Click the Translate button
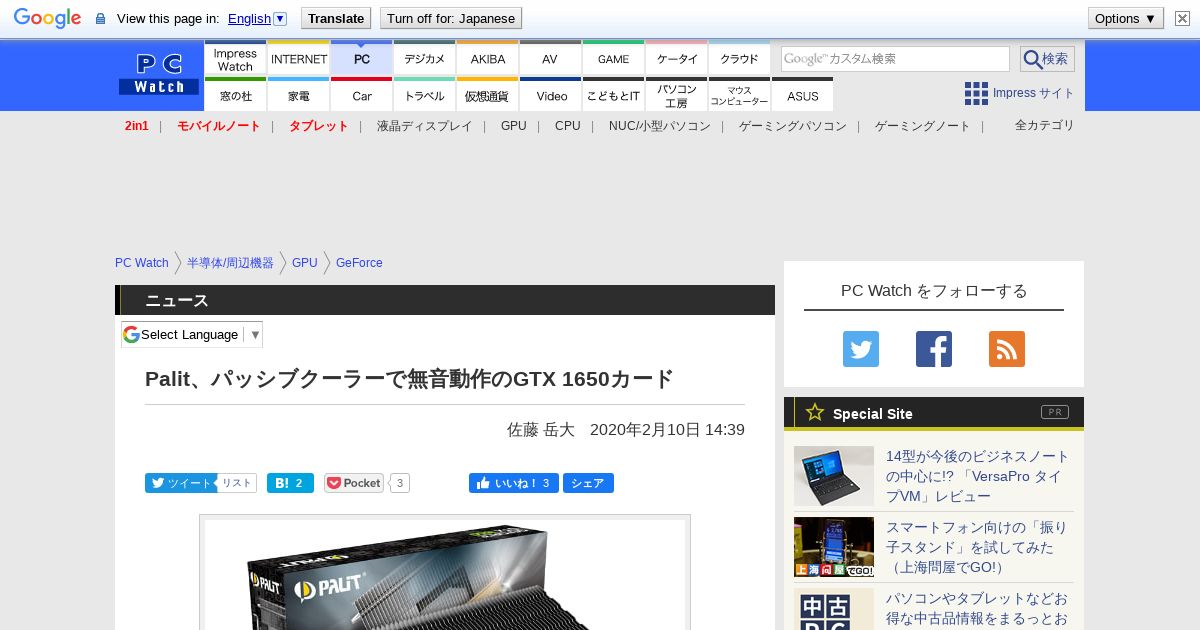 click(336, 18)
